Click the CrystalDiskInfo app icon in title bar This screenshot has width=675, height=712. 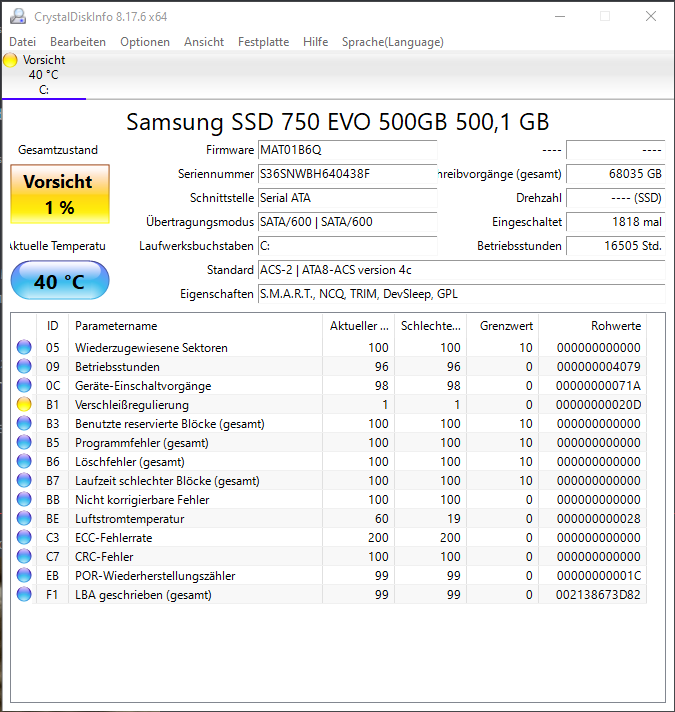click(18, 16)
